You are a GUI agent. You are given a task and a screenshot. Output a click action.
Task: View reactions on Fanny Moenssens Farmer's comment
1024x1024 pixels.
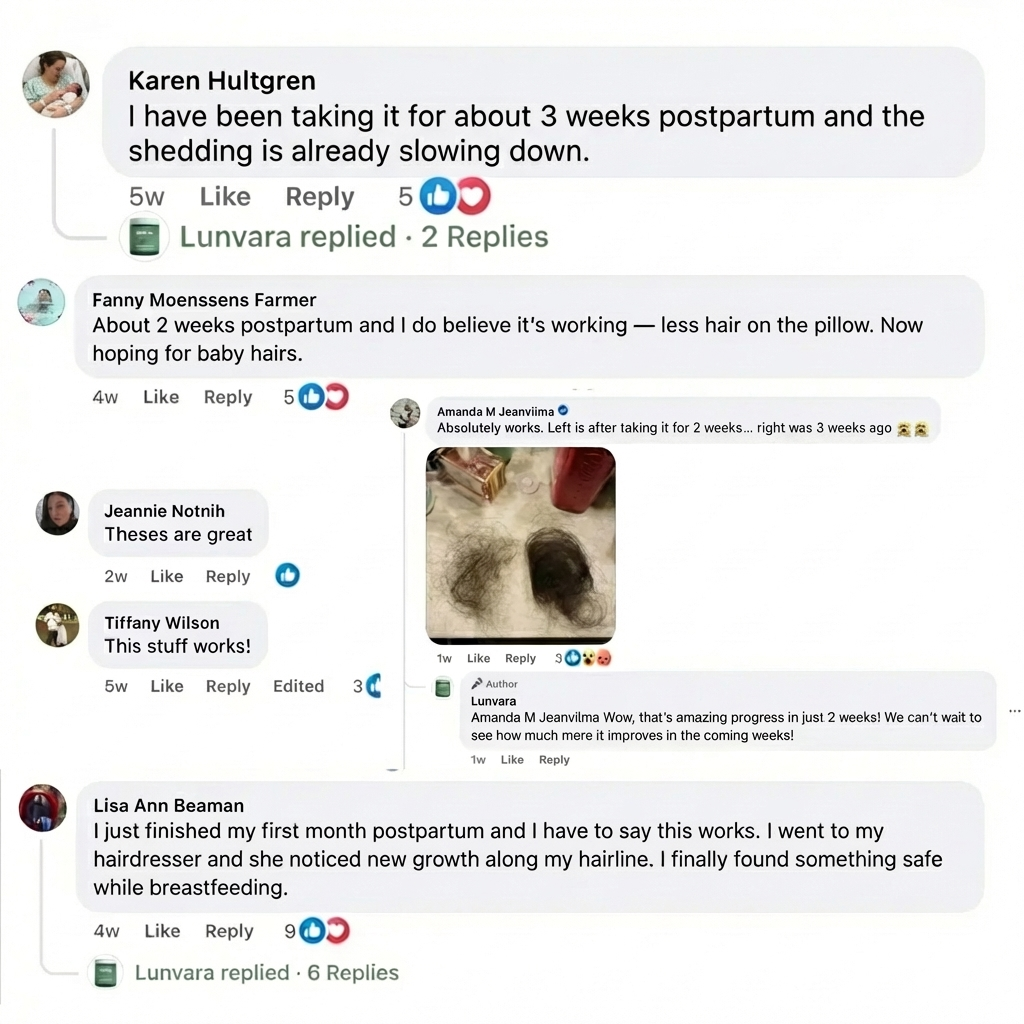(323, 396)
